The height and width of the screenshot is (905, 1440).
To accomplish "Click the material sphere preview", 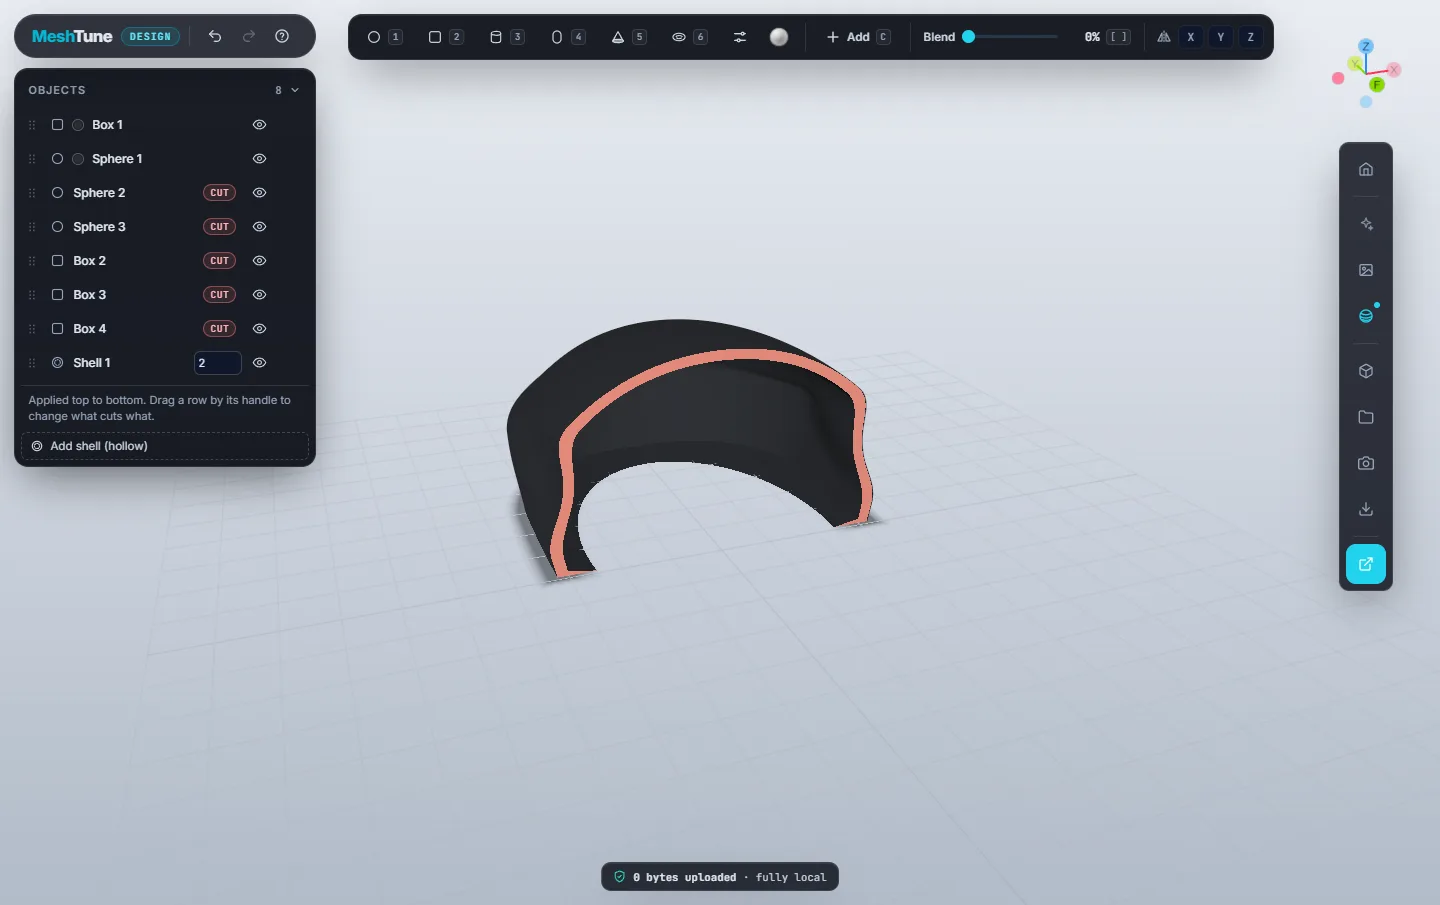I will click(x=779, y=37).
